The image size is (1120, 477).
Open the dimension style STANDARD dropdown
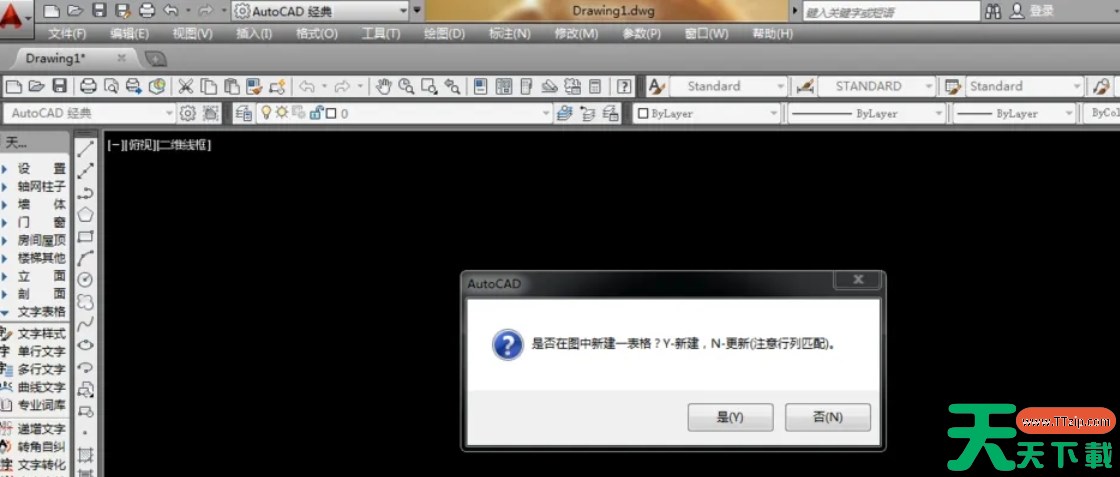click(x=928, y=86)
